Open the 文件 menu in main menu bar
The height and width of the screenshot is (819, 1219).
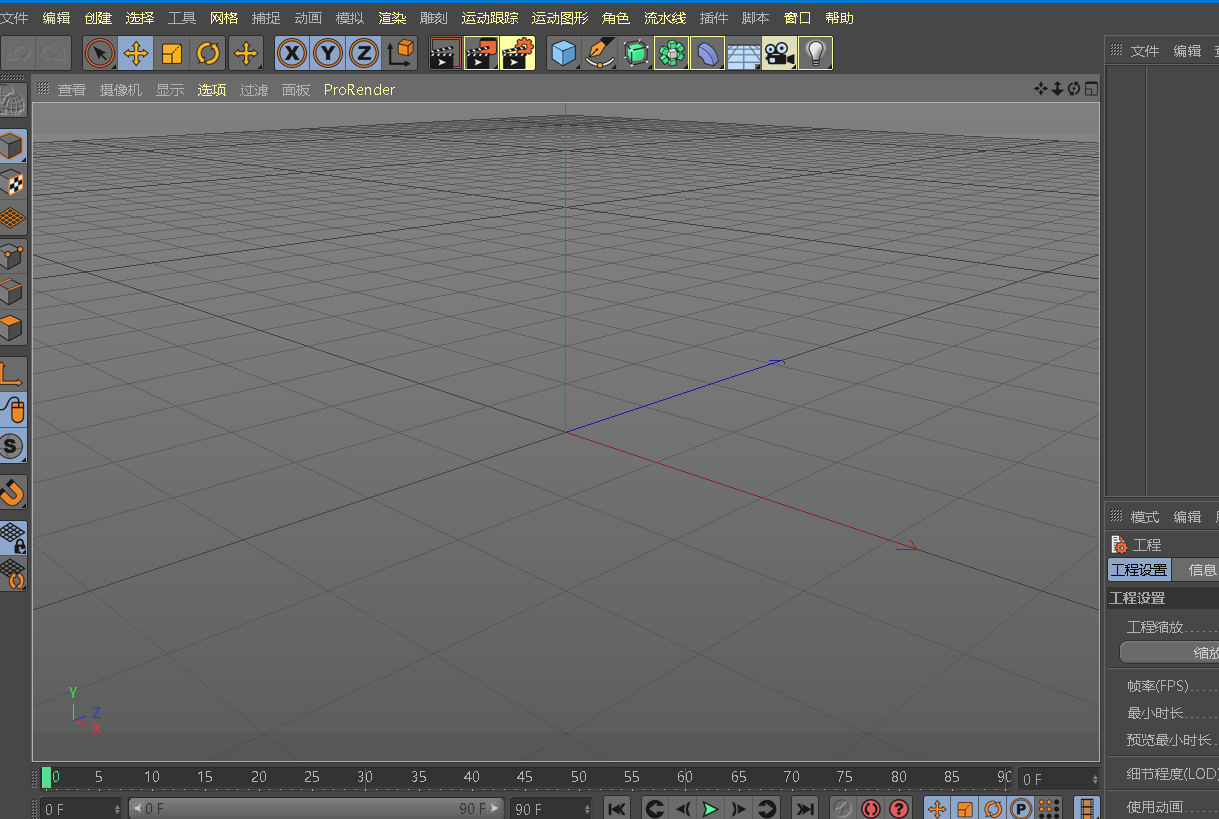pos(14,18)
